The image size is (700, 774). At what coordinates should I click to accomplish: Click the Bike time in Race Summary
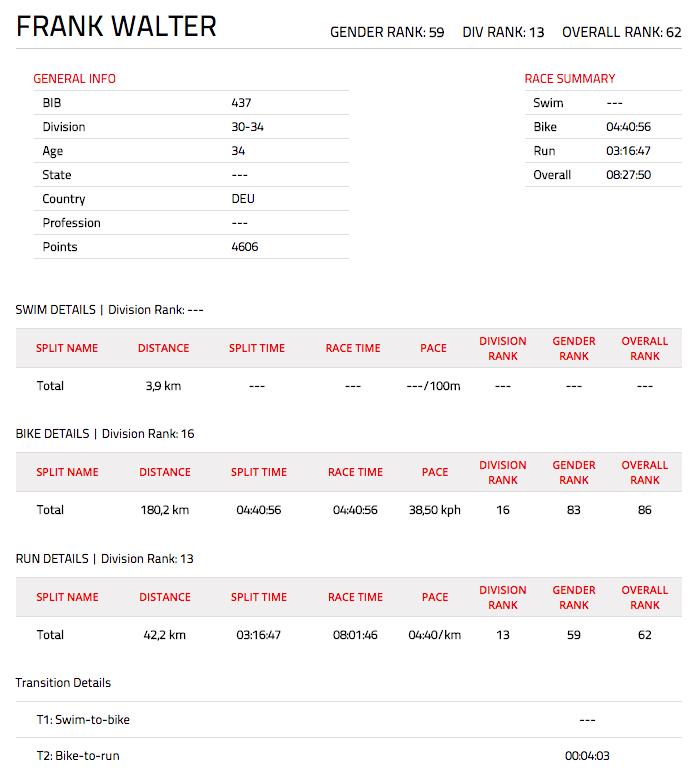[x=628, y=127]
